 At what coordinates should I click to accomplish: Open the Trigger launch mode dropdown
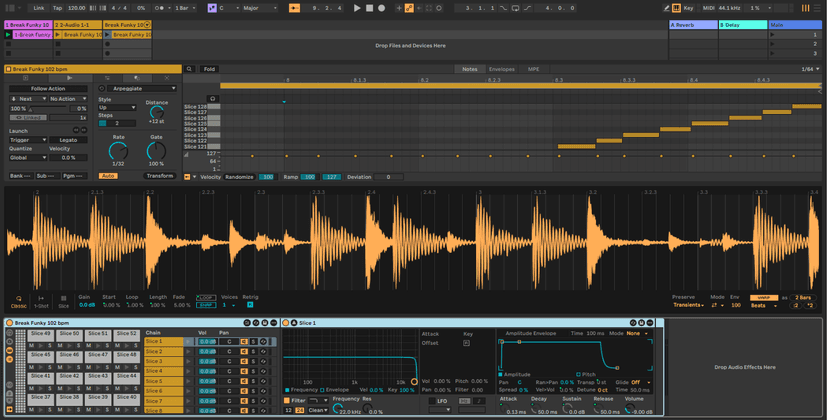pyautogui.click(x=28, y=140)
